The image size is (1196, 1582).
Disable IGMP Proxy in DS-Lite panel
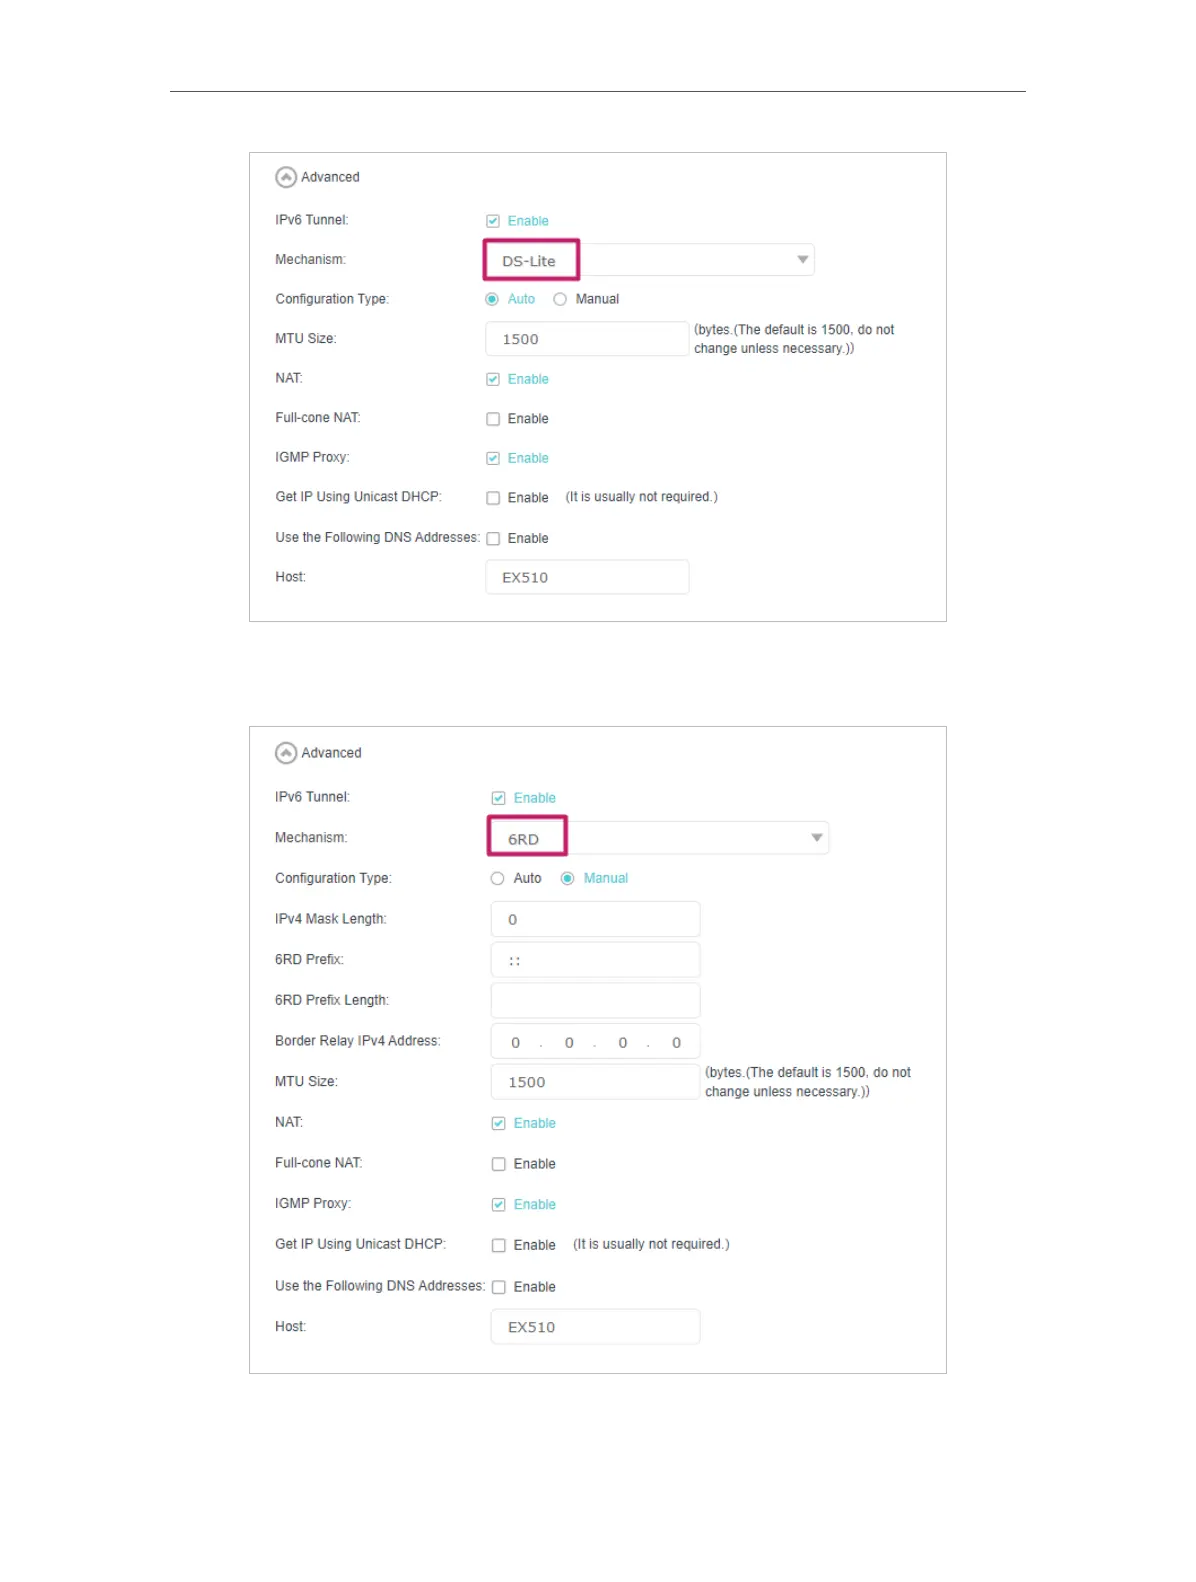click(x=493, y=458)
